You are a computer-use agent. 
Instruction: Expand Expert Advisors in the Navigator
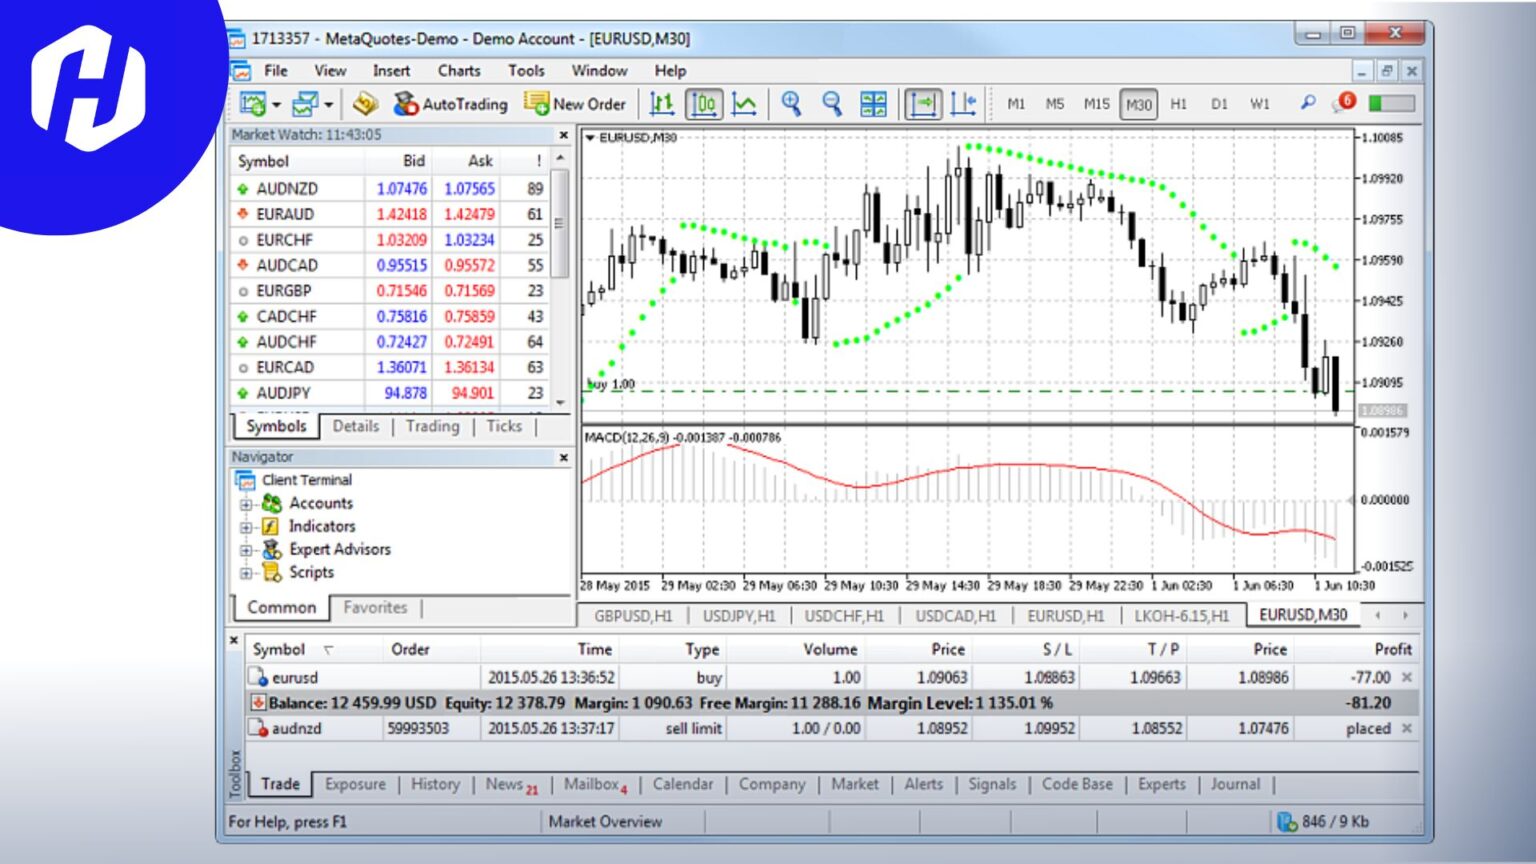tap(247, 549)
